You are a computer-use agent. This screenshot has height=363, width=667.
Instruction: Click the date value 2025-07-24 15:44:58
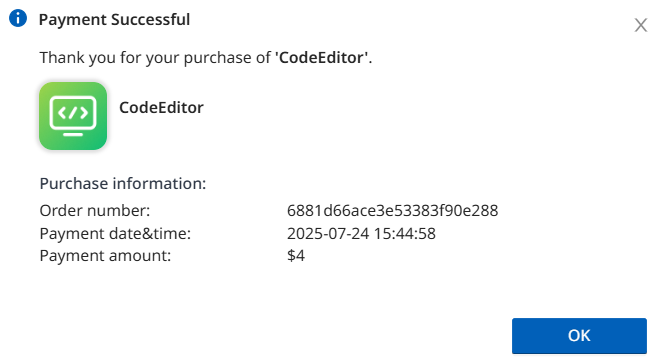pos(361,234)
